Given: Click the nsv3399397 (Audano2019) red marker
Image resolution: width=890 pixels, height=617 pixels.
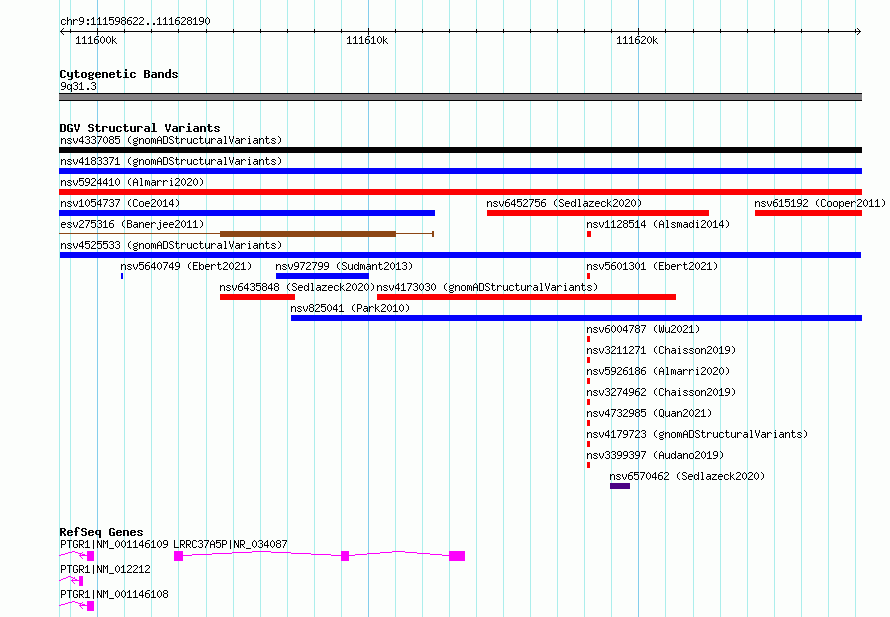Looking at the screenshot, I should pos(589,465).
